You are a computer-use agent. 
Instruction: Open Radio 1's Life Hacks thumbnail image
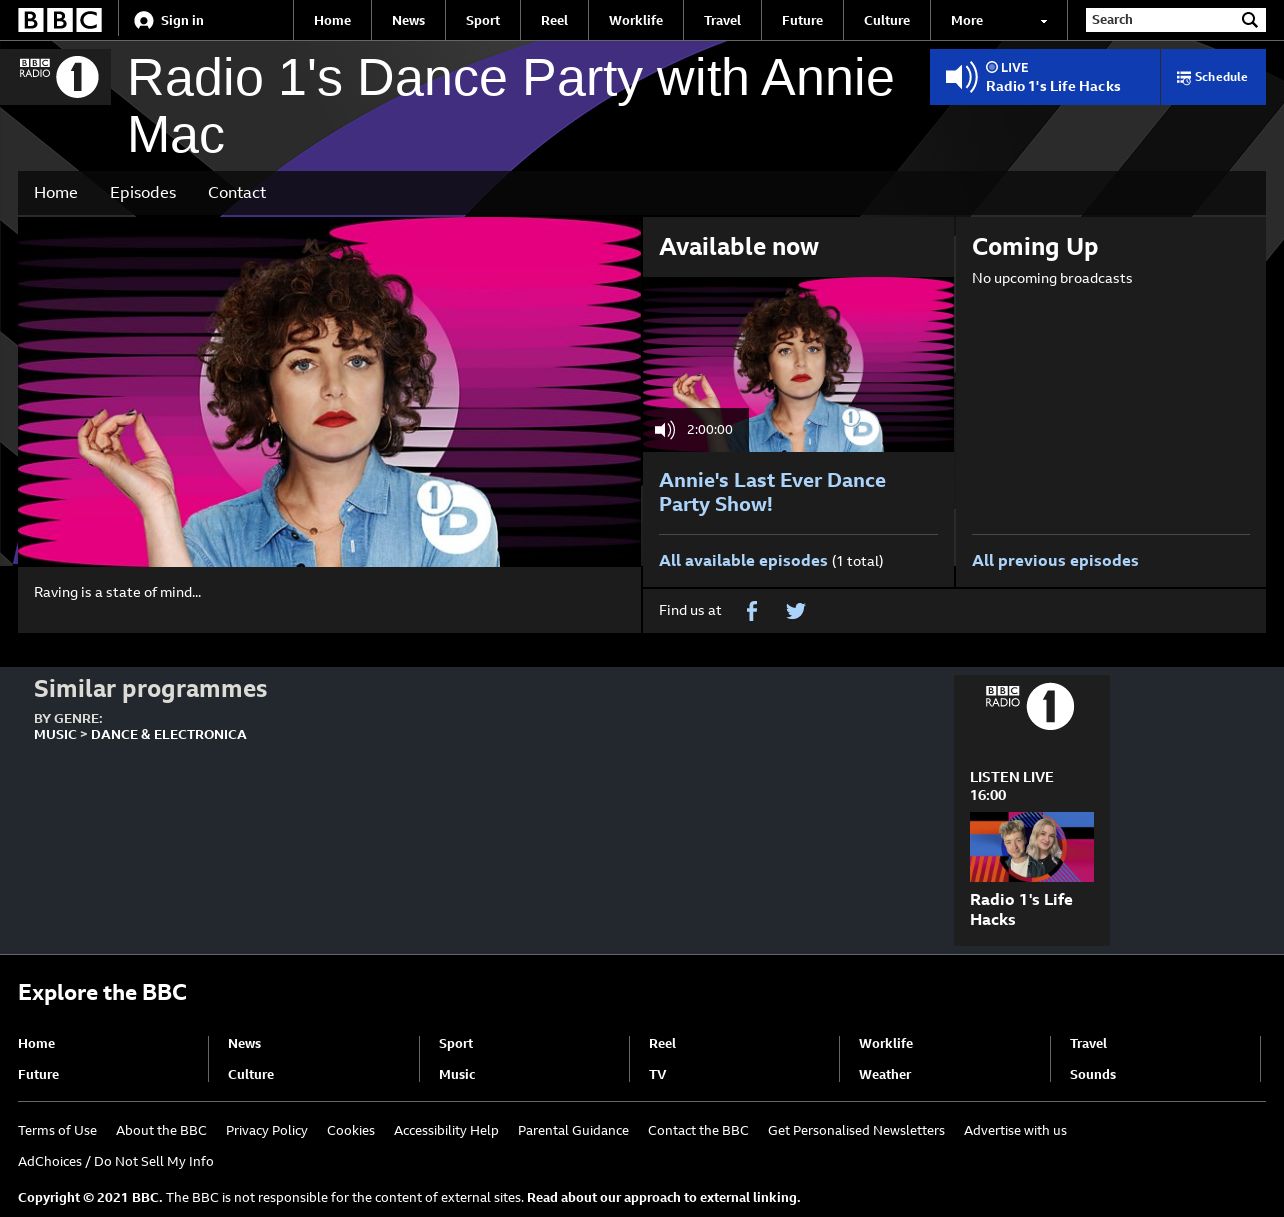click(x=1032, y=847)
